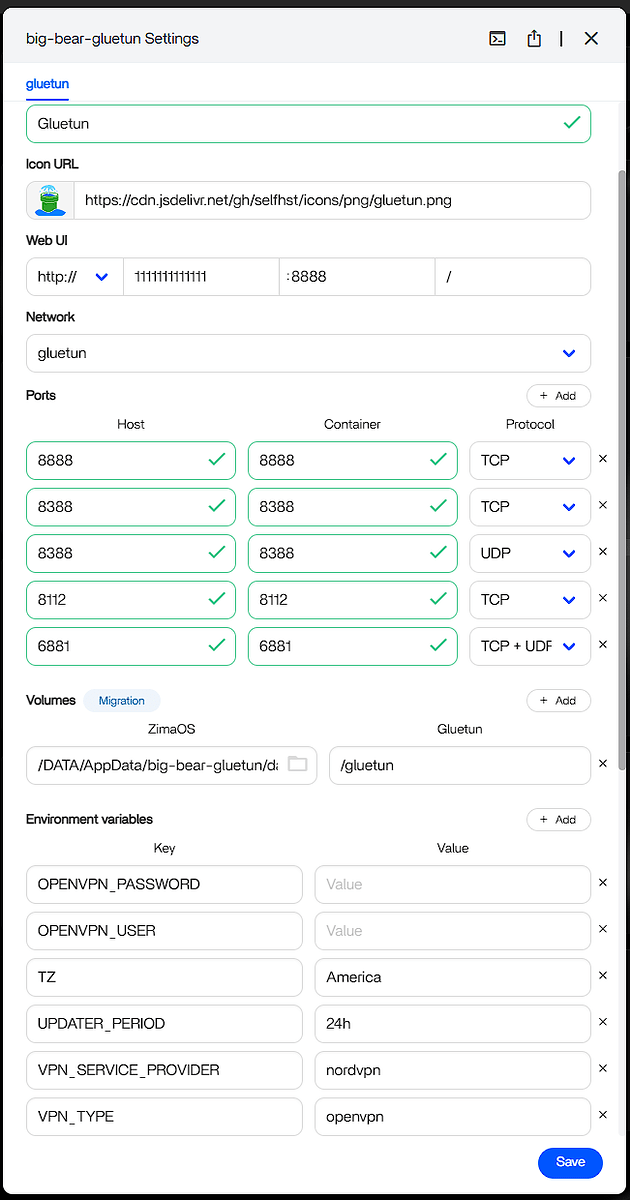The image size is (630, 1200).
Task: Click the export share icon in header
Action: pos(534,38)
